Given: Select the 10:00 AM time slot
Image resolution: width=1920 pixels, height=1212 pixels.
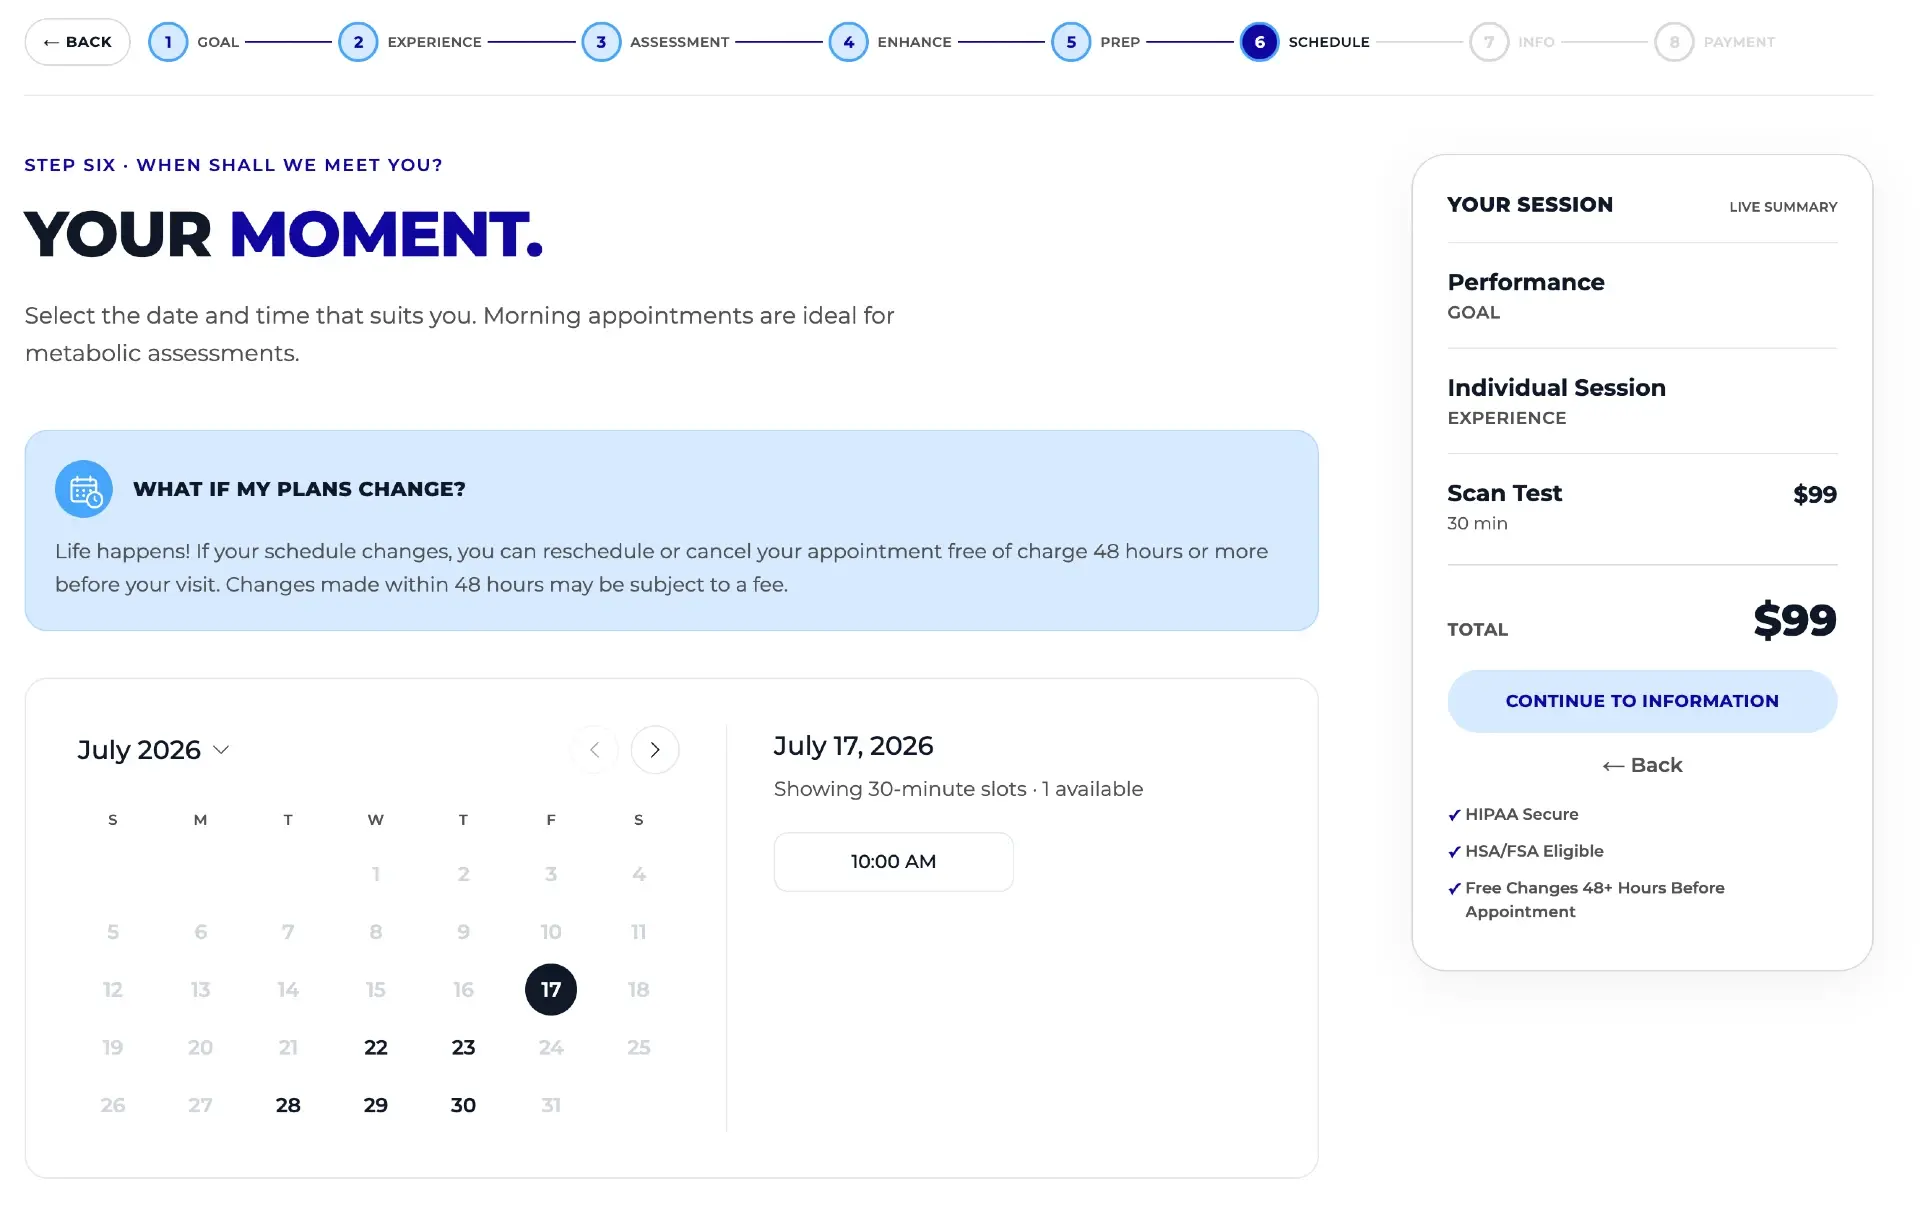Looking at the screenshot, I should [894, 862].
